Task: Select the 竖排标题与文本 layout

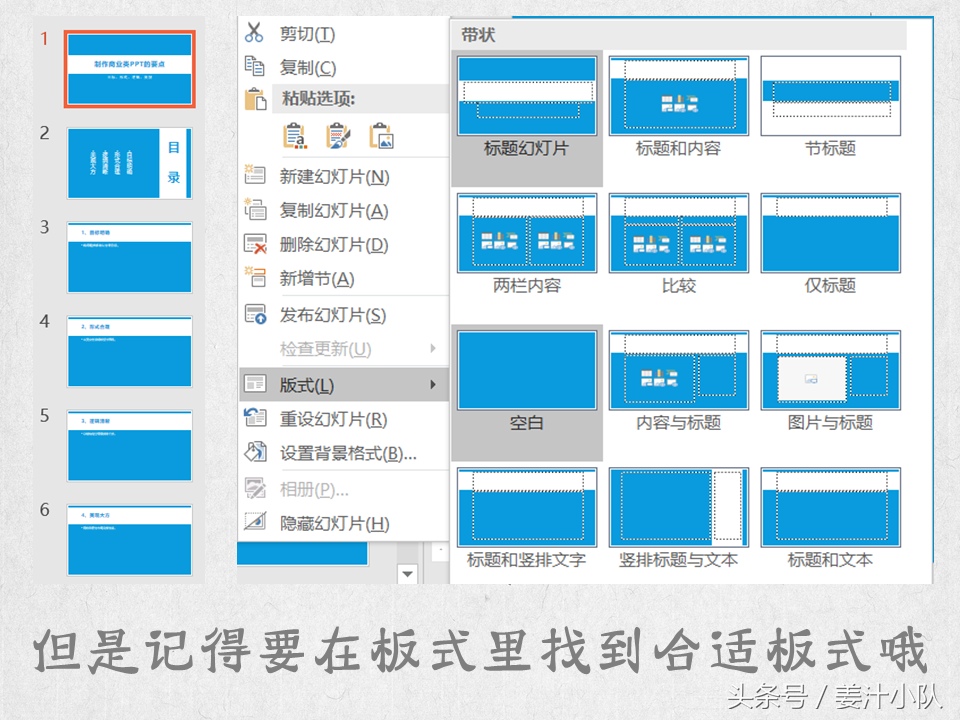Action: point(678,519)
